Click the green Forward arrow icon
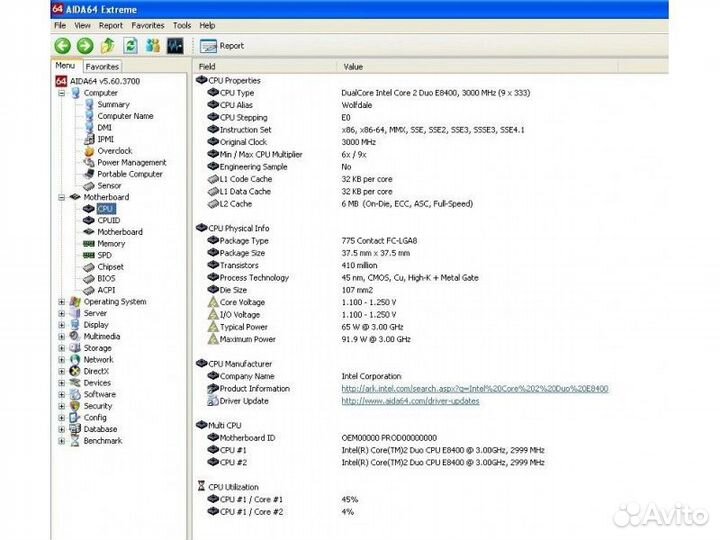720x540 pixels. 85,46
